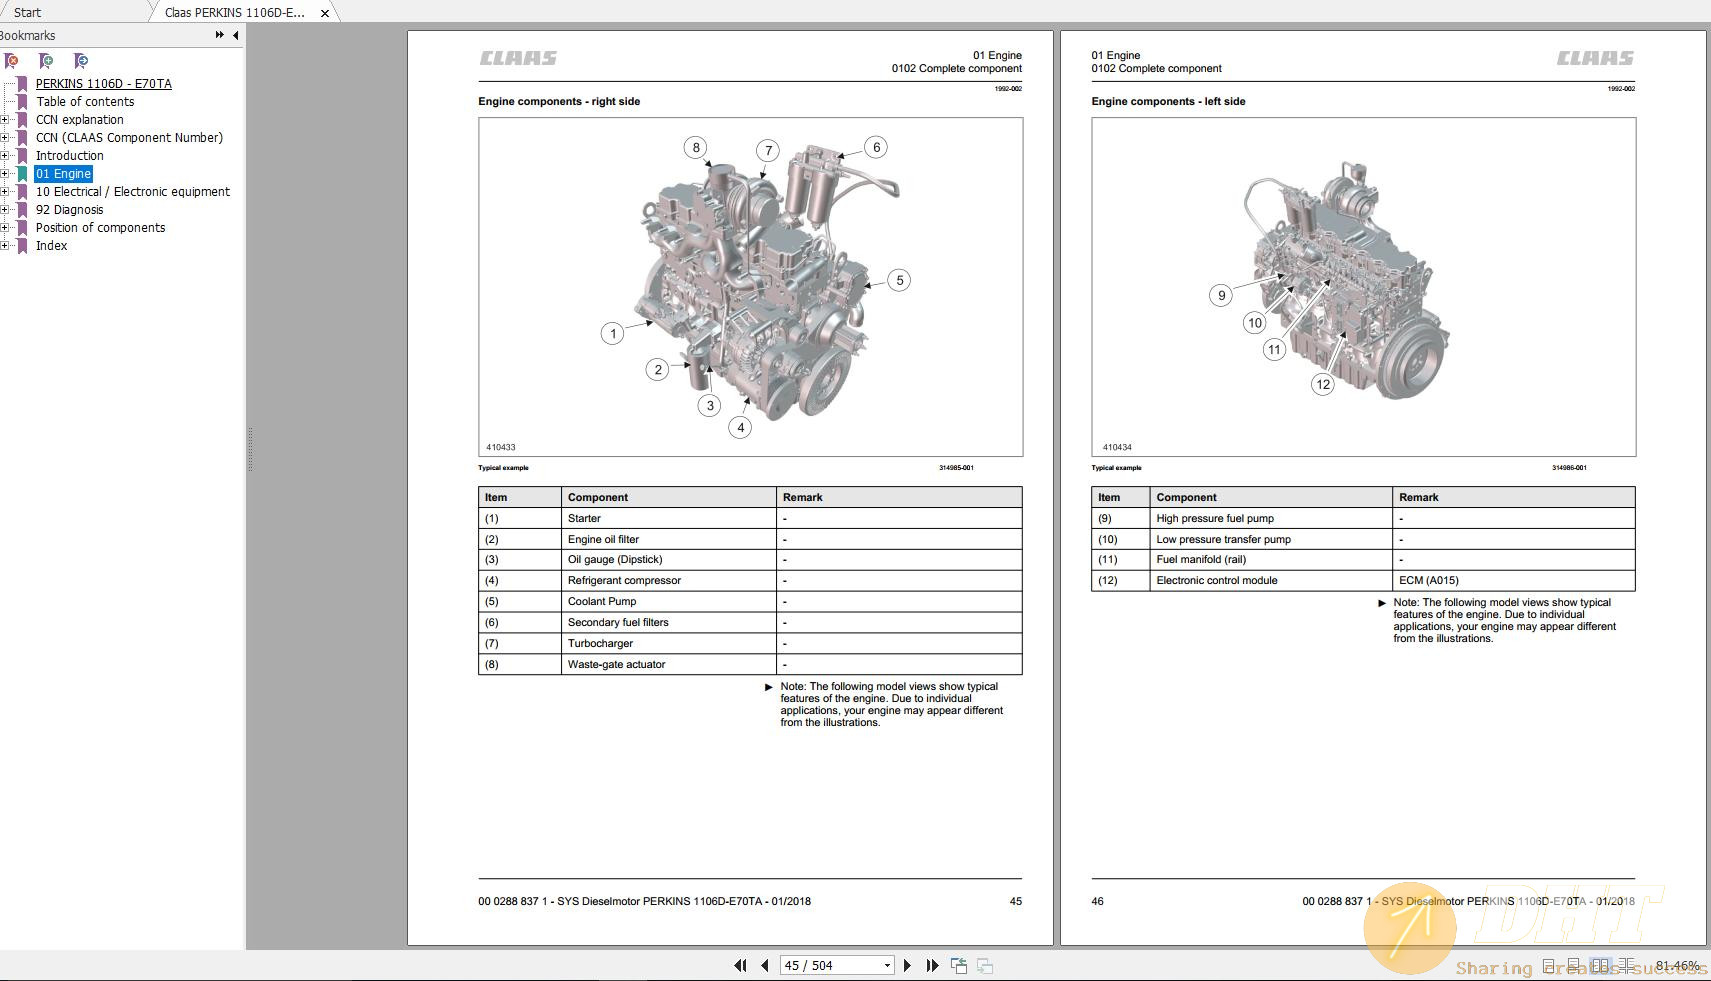The image size is (1711, 981).
Task: Select the Claas PERKINS 1106D document tab
Action: point(235,13)
